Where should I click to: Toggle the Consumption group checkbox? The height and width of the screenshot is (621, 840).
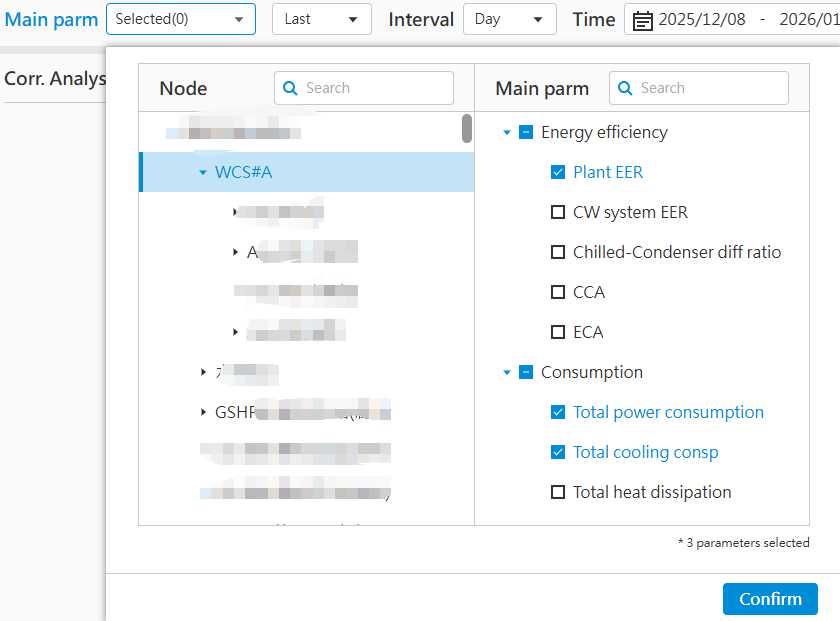coord(526,372)
